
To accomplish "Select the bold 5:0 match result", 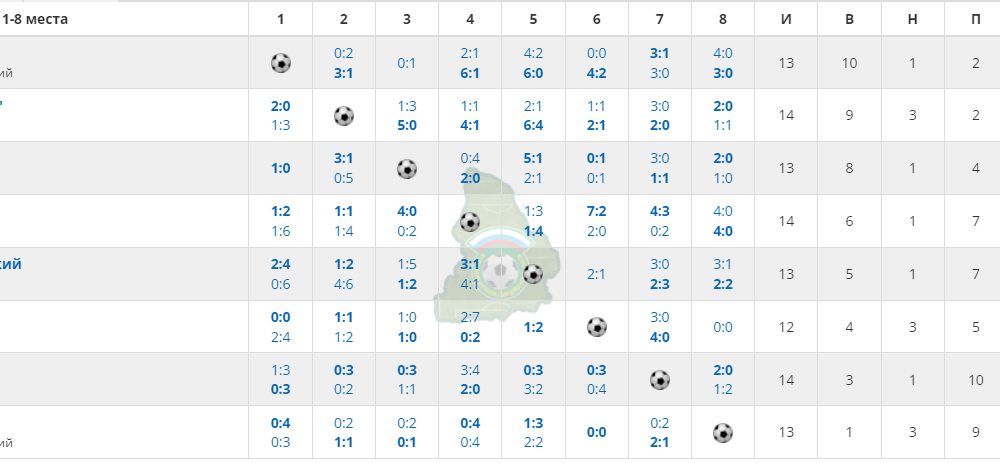I will 407,125.
